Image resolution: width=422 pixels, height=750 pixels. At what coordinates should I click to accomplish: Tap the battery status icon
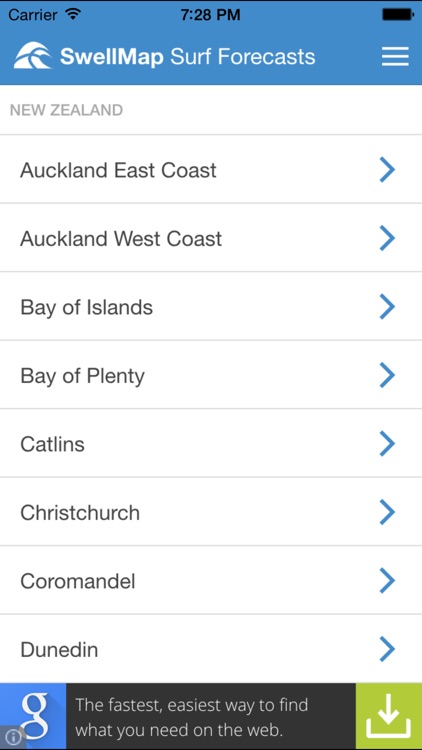click(x=398, y=15)
